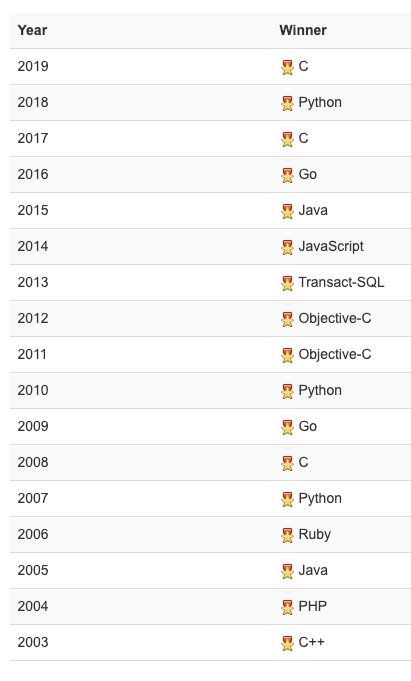
Task: Click the Winner column header
Action: (x=303, y=30)
